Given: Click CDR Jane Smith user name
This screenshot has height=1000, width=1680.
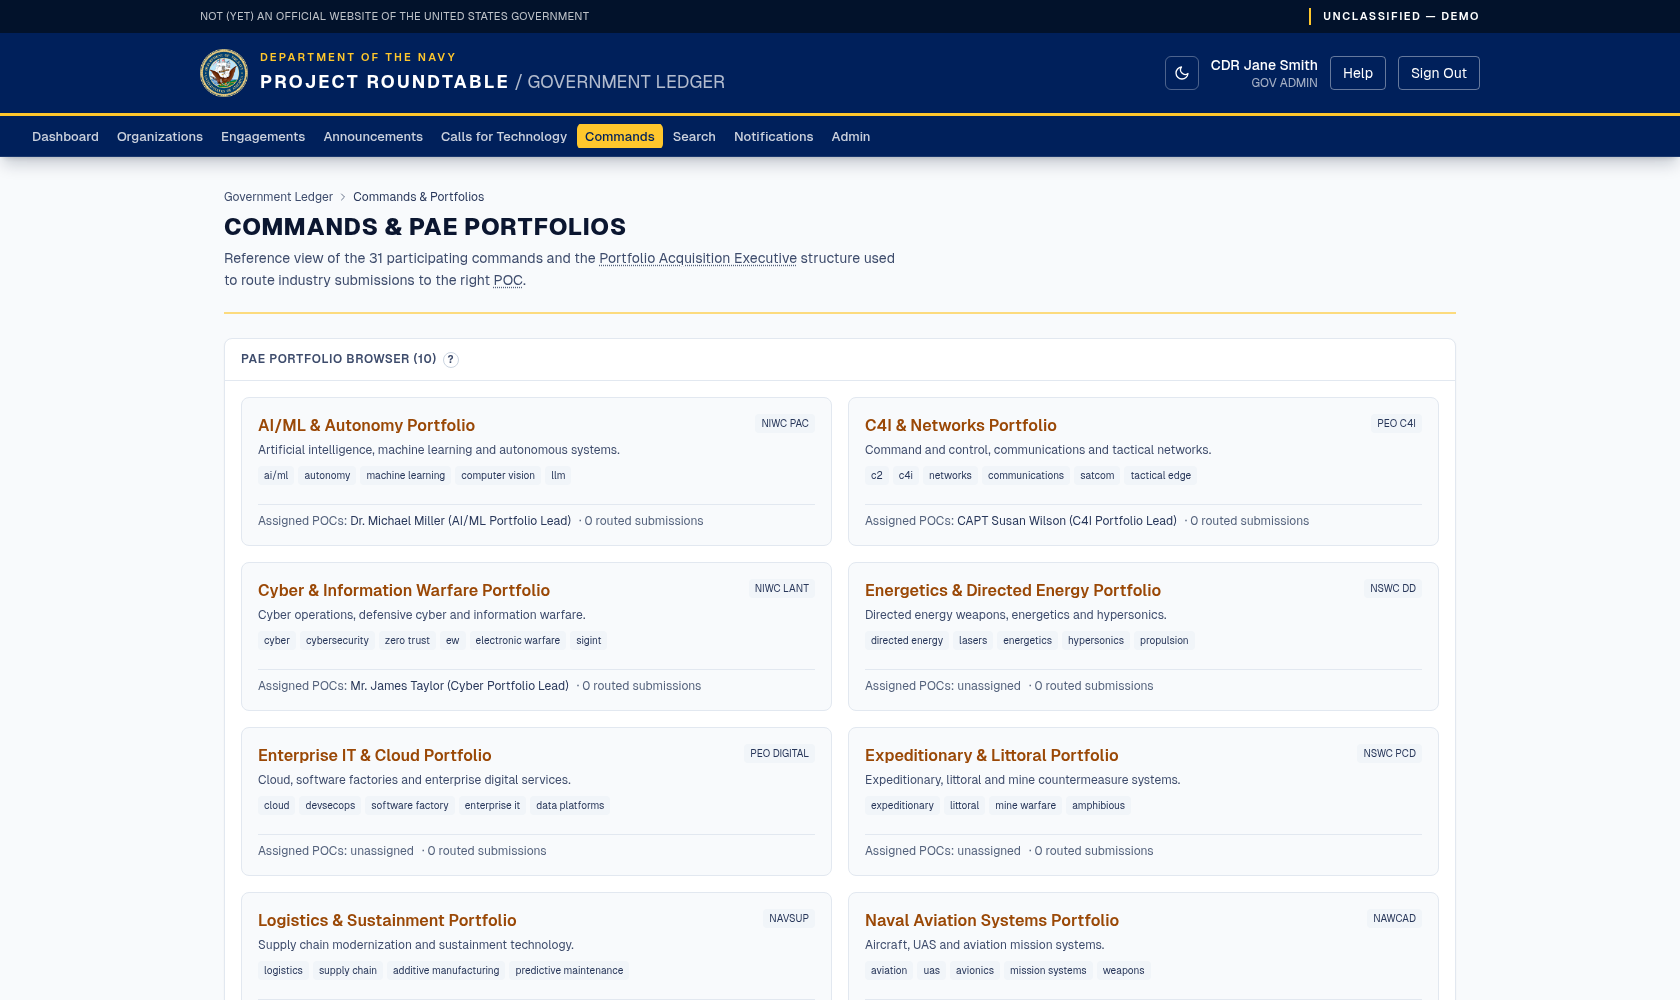Looking at the screenshot, I should pos(1264,65).
